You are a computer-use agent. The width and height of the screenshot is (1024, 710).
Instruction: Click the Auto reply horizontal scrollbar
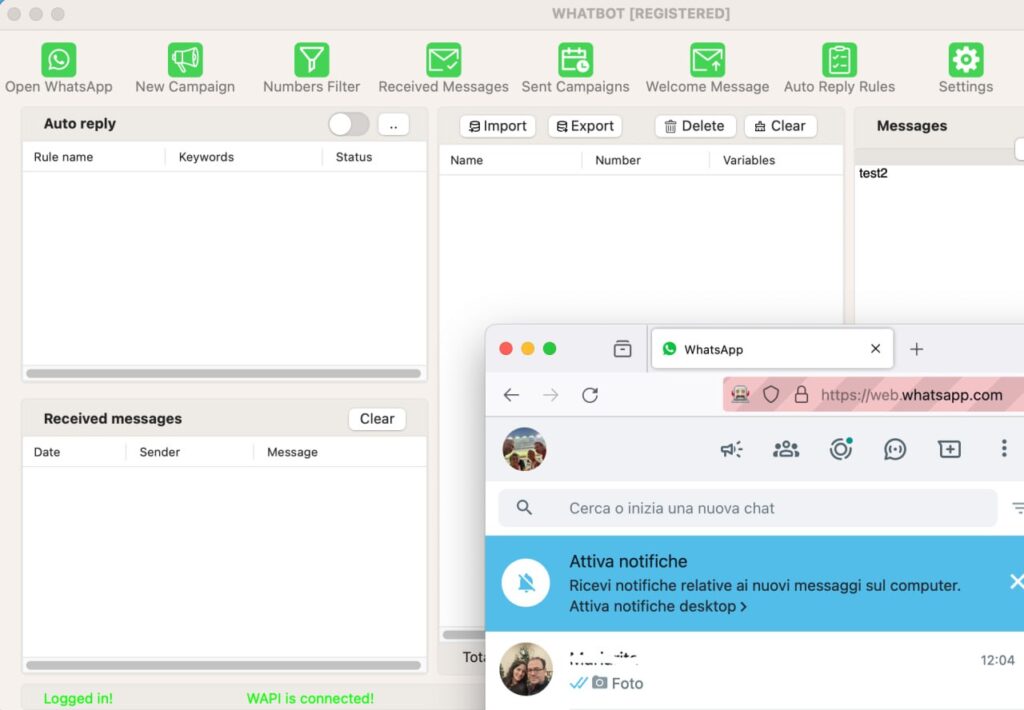pos(223,374)
